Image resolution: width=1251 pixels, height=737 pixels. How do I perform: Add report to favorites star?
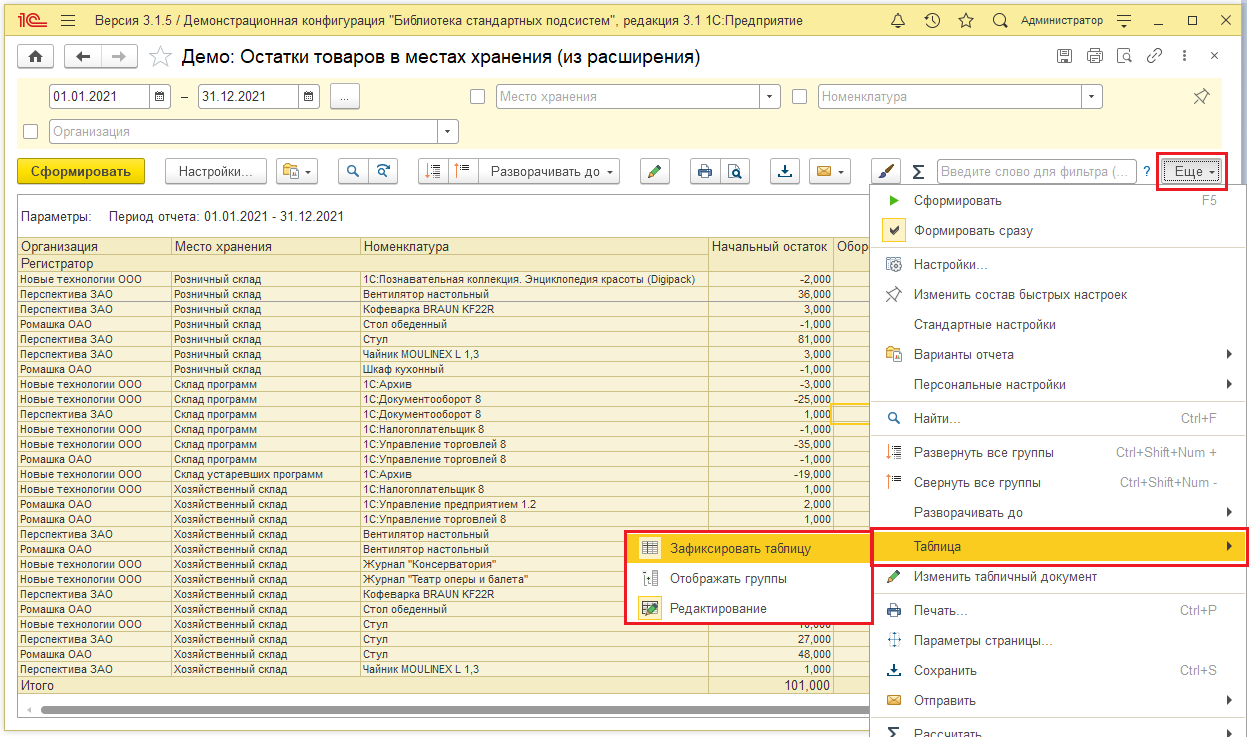159,58
